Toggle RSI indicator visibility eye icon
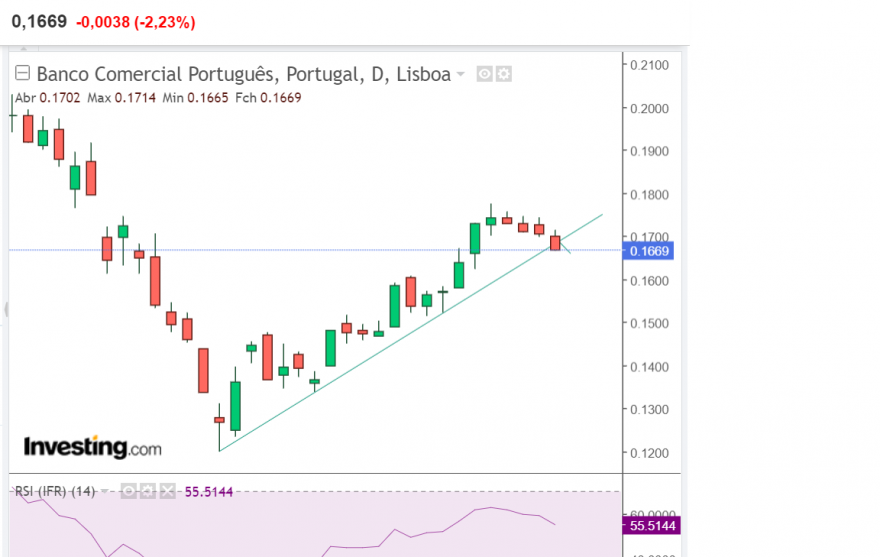This screenshot has height=557, width=880. [129, 492]
